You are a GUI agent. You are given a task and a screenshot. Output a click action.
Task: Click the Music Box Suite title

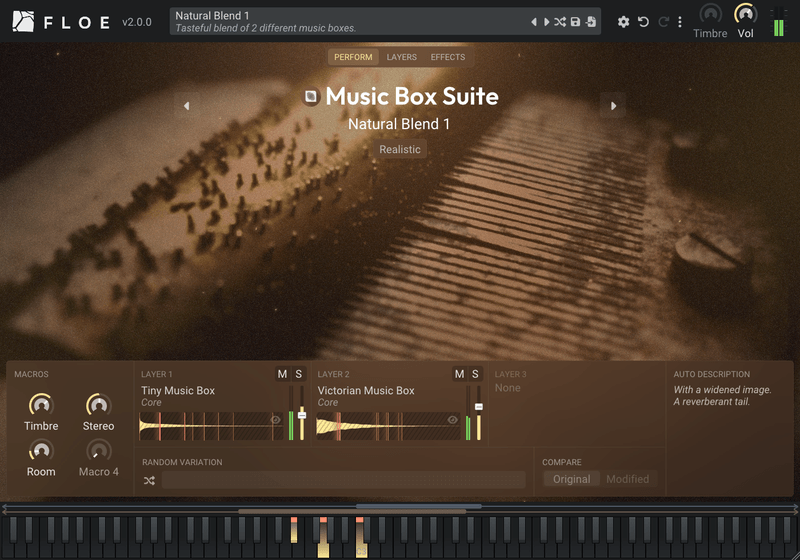412,96
